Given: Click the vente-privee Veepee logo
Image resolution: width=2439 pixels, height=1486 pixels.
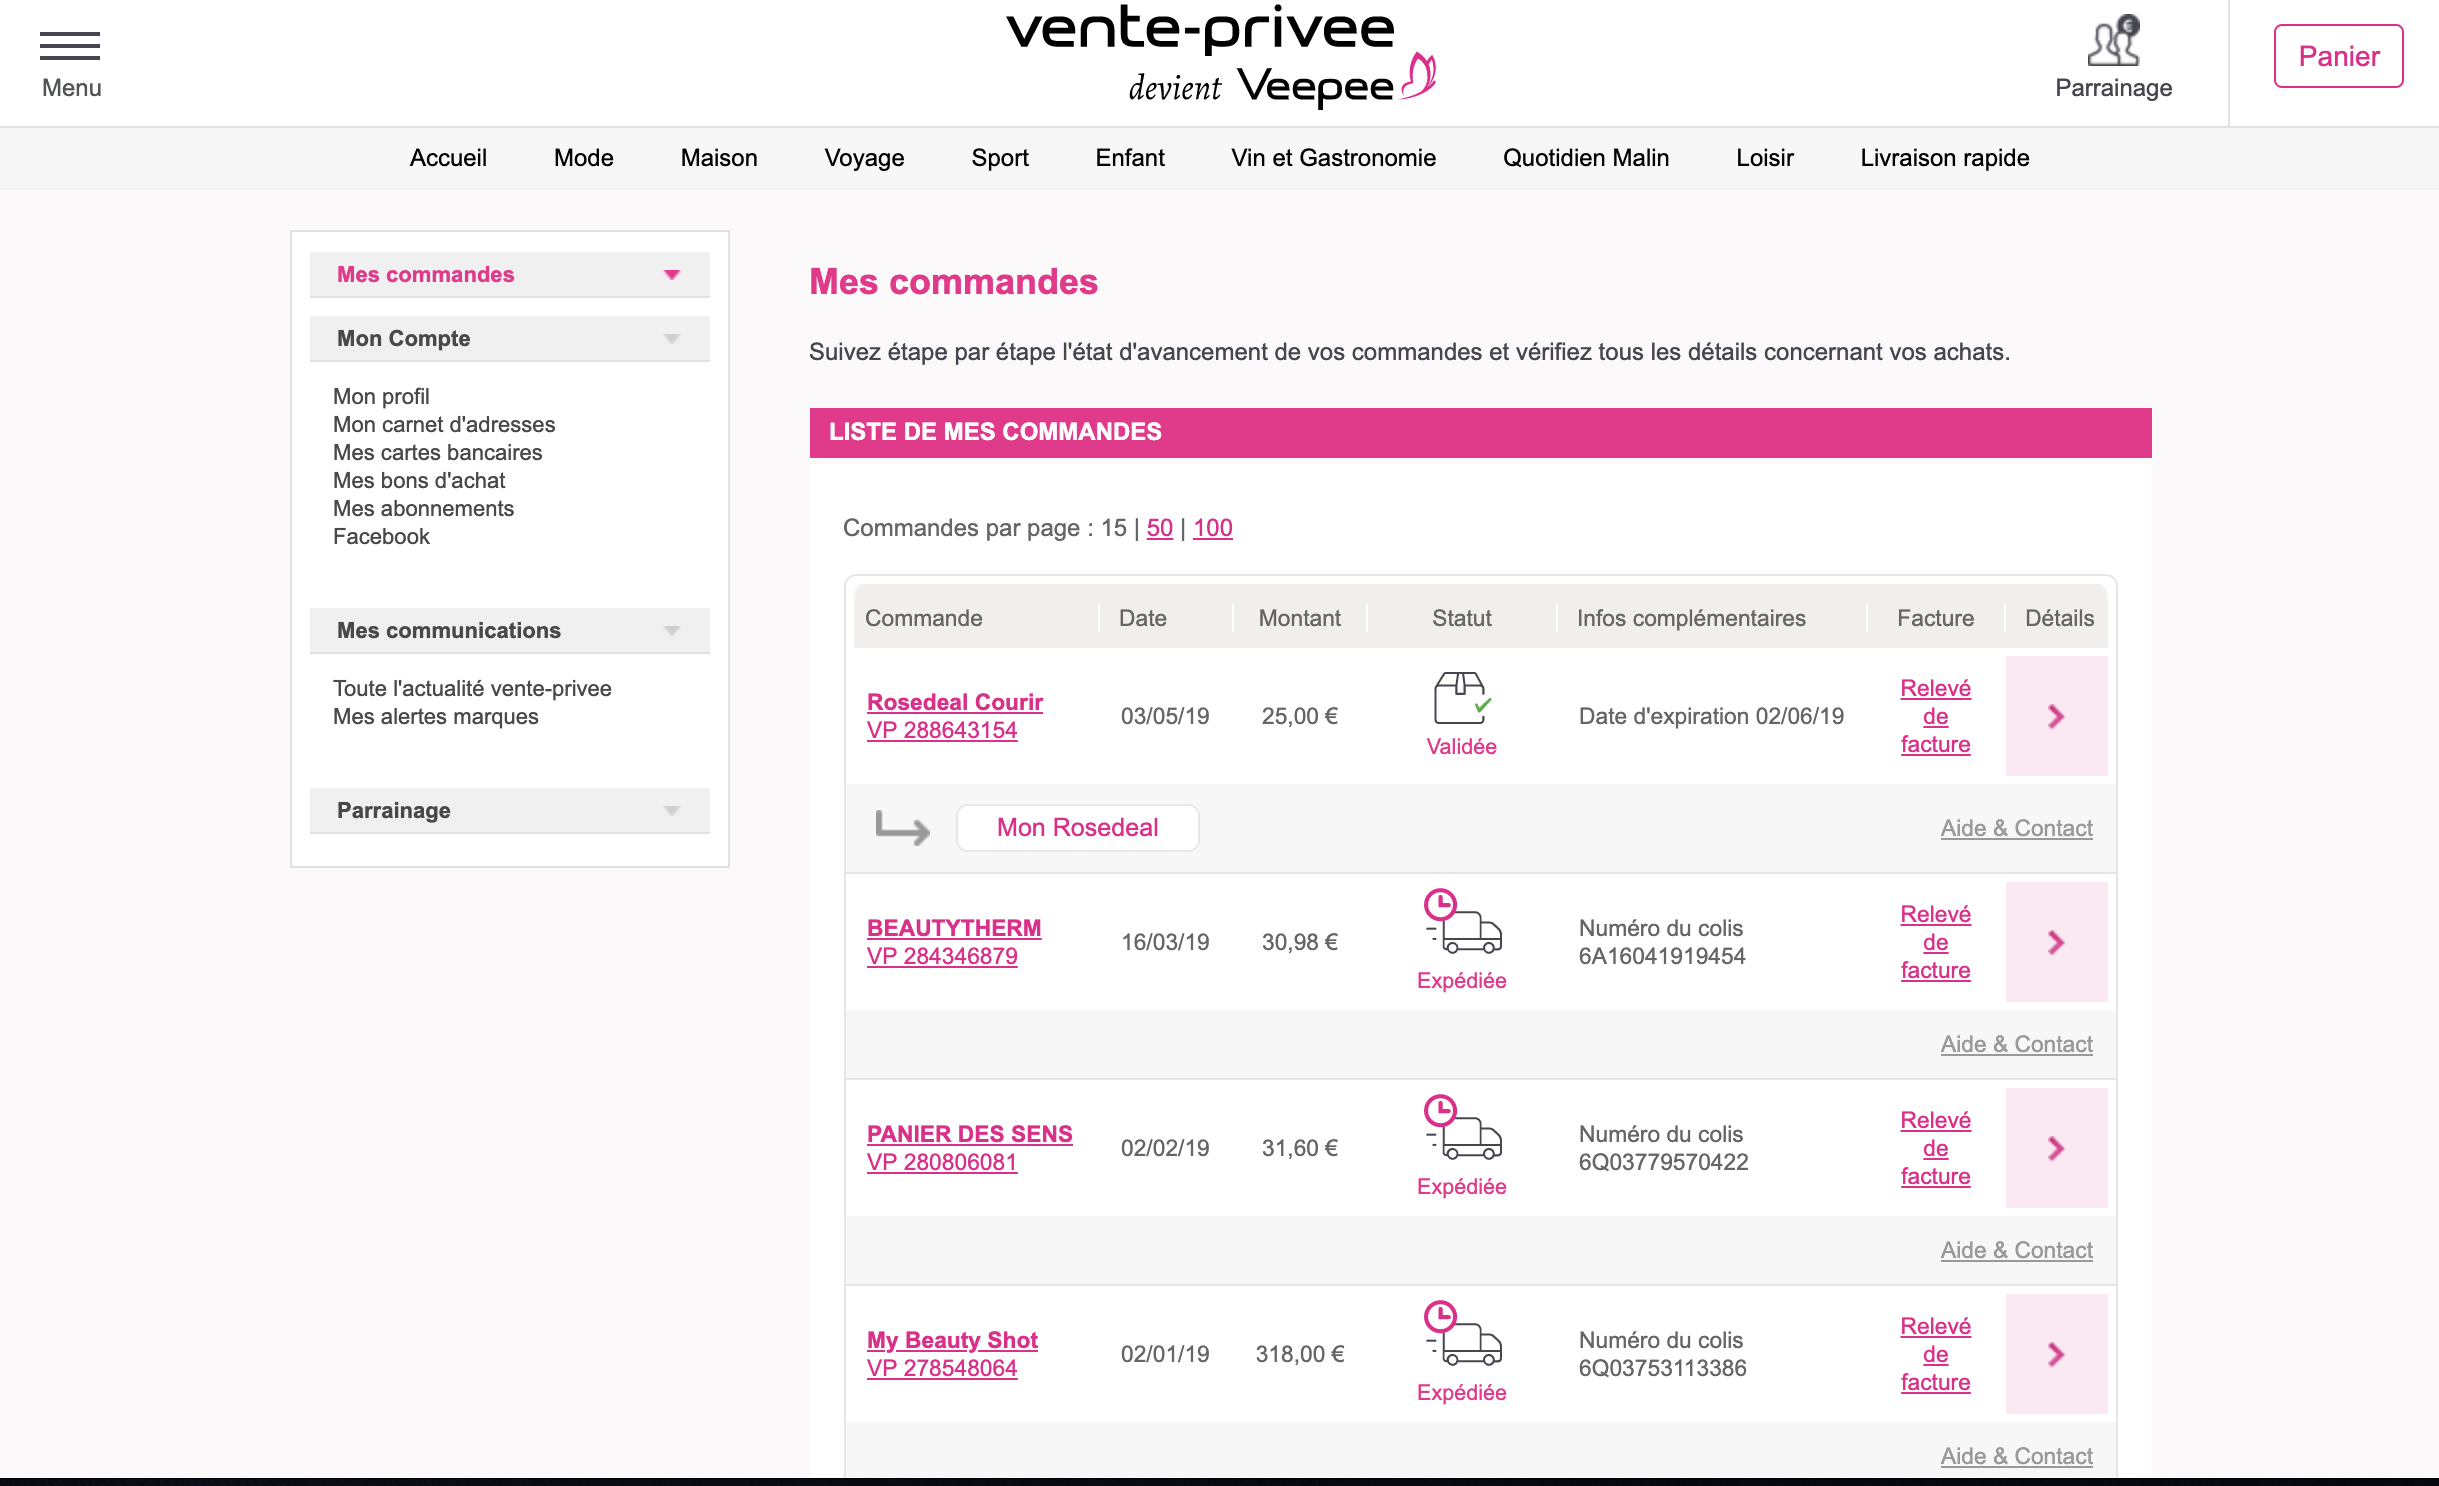Looking at the screenshot, I should point(1220,56).
